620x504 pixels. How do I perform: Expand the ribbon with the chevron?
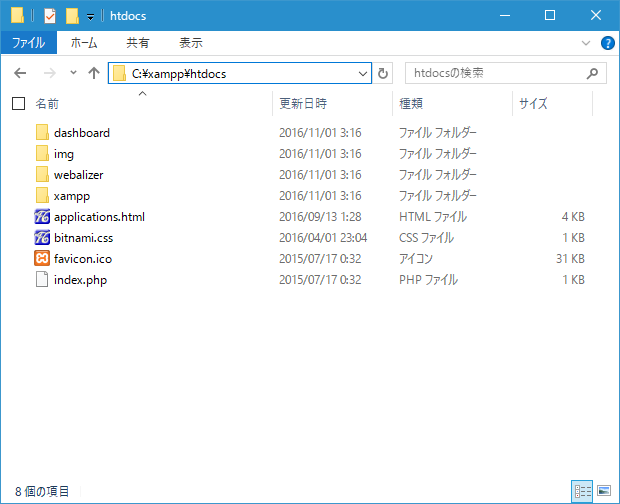click(x=586, y=43)
